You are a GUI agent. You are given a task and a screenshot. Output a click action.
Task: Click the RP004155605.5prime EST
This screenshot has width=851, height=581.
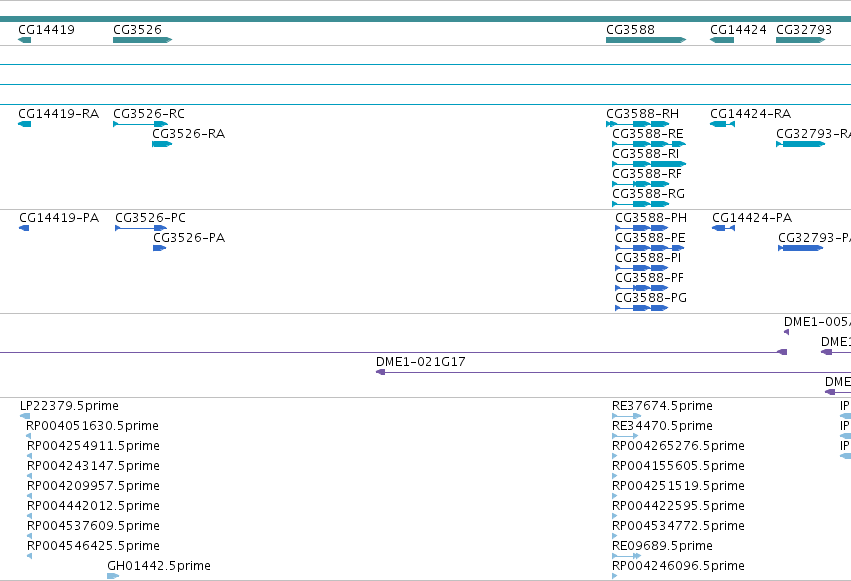click(678, 467)
